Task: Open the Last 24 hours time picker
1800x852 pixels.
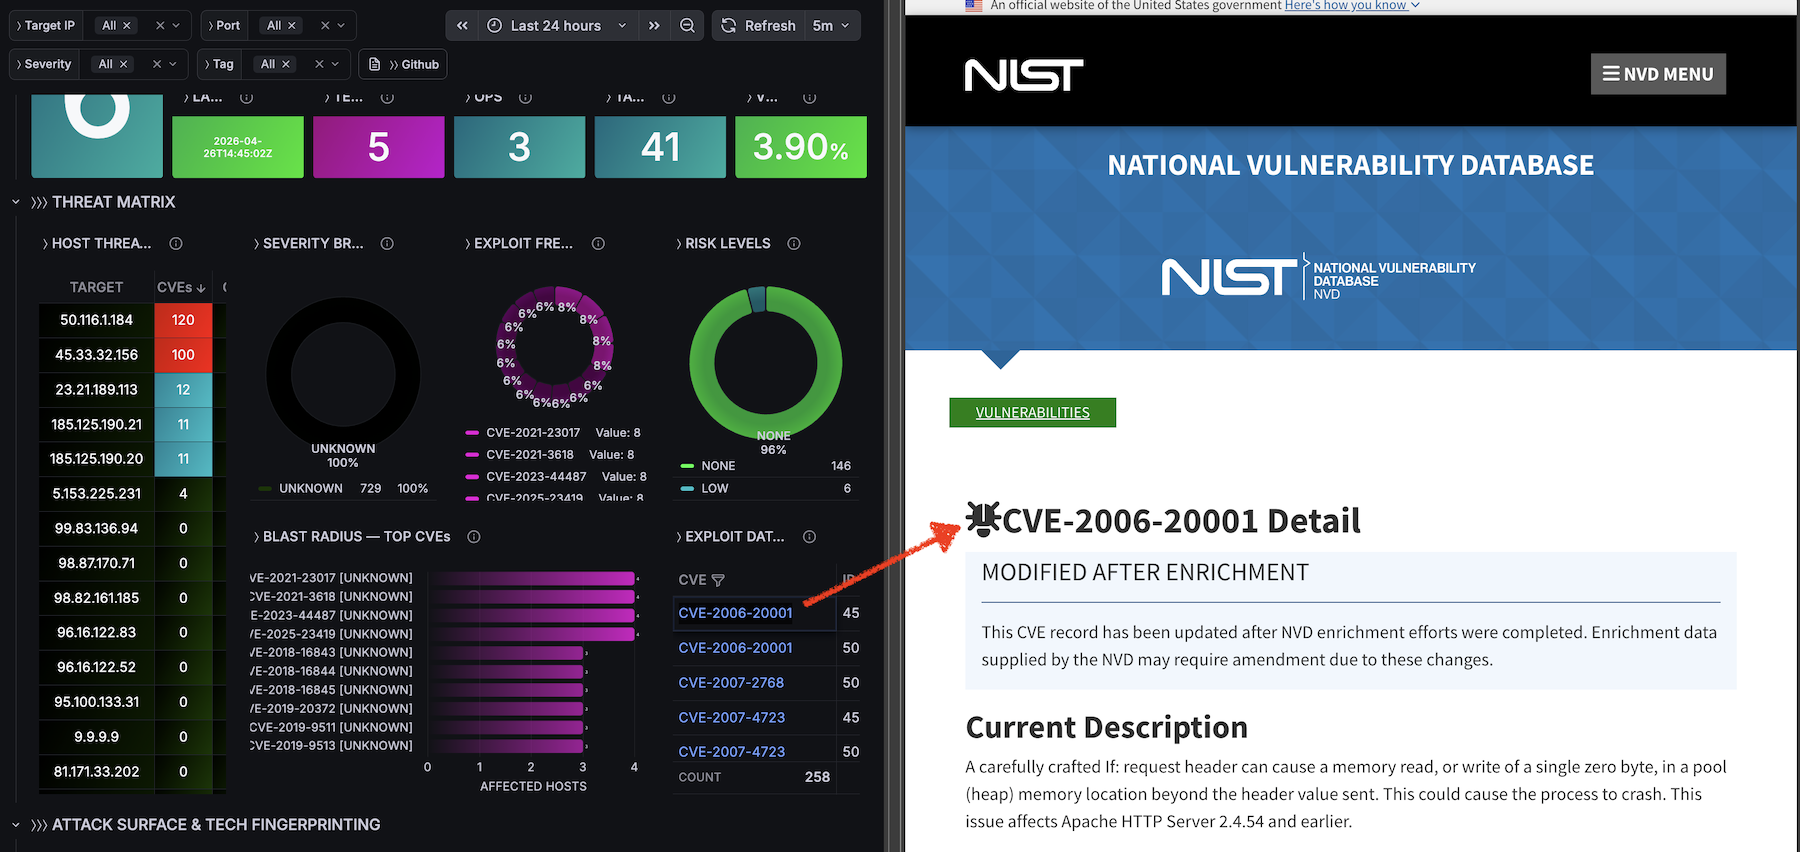Action: (x=556, y=26)
